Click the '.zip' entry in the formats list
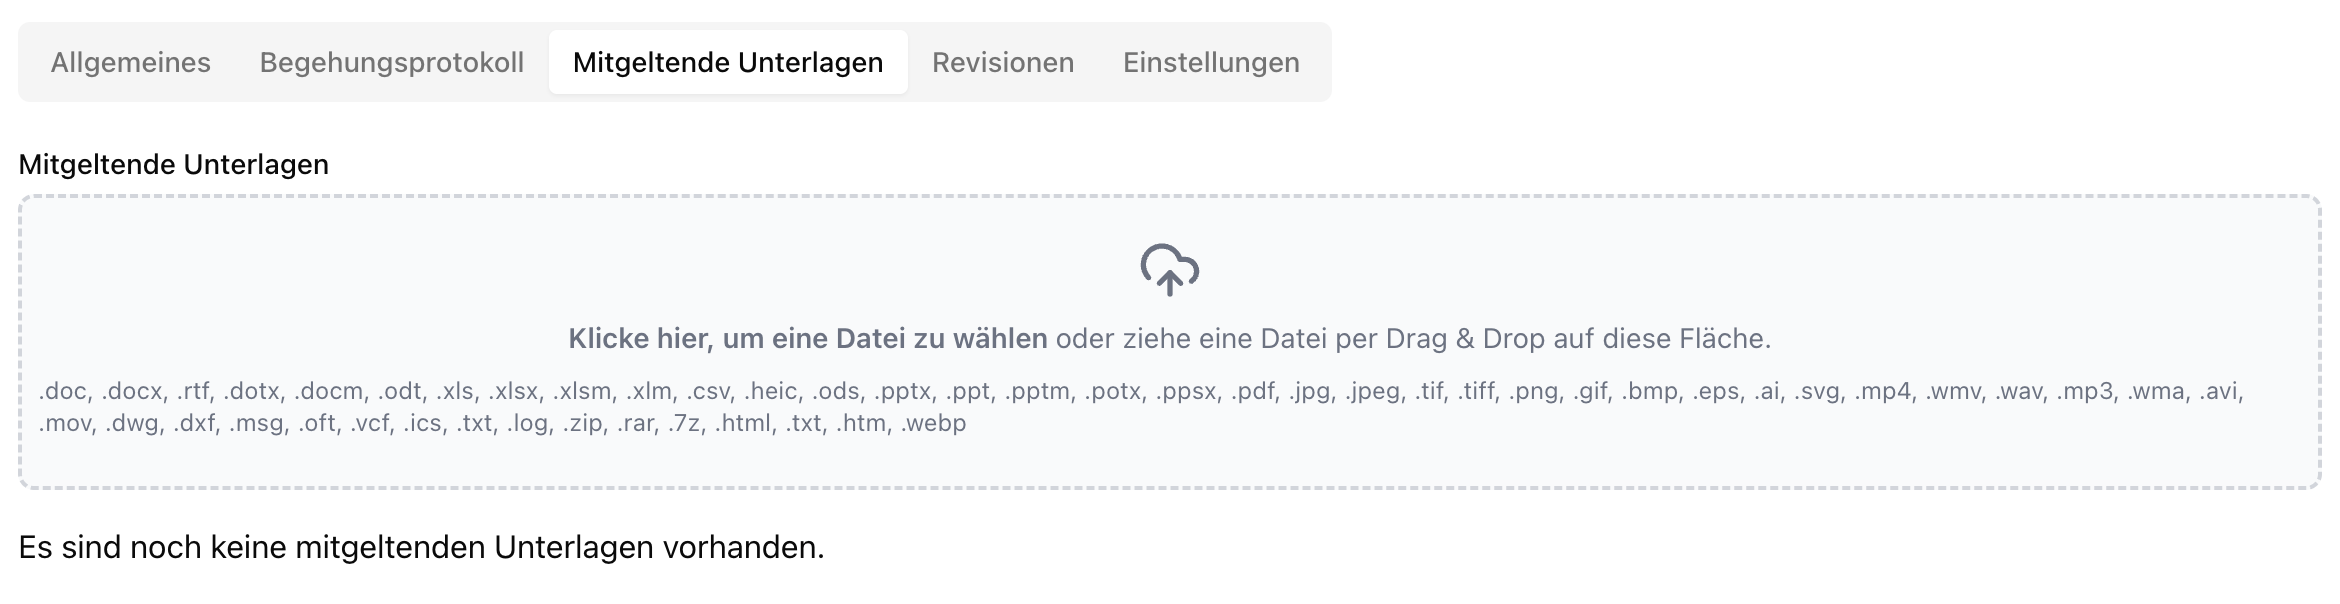This screenshot has width=2340, height=604. [x=581, y=423]
